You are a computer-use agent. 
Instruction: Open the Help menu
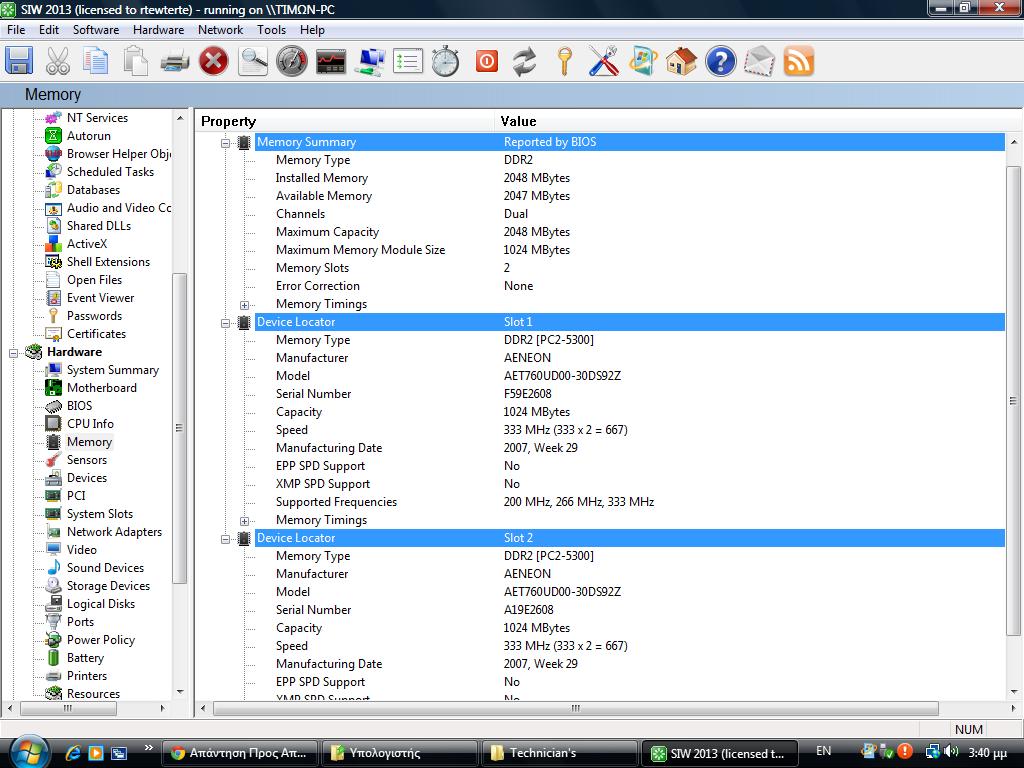[x=312, y=29]
